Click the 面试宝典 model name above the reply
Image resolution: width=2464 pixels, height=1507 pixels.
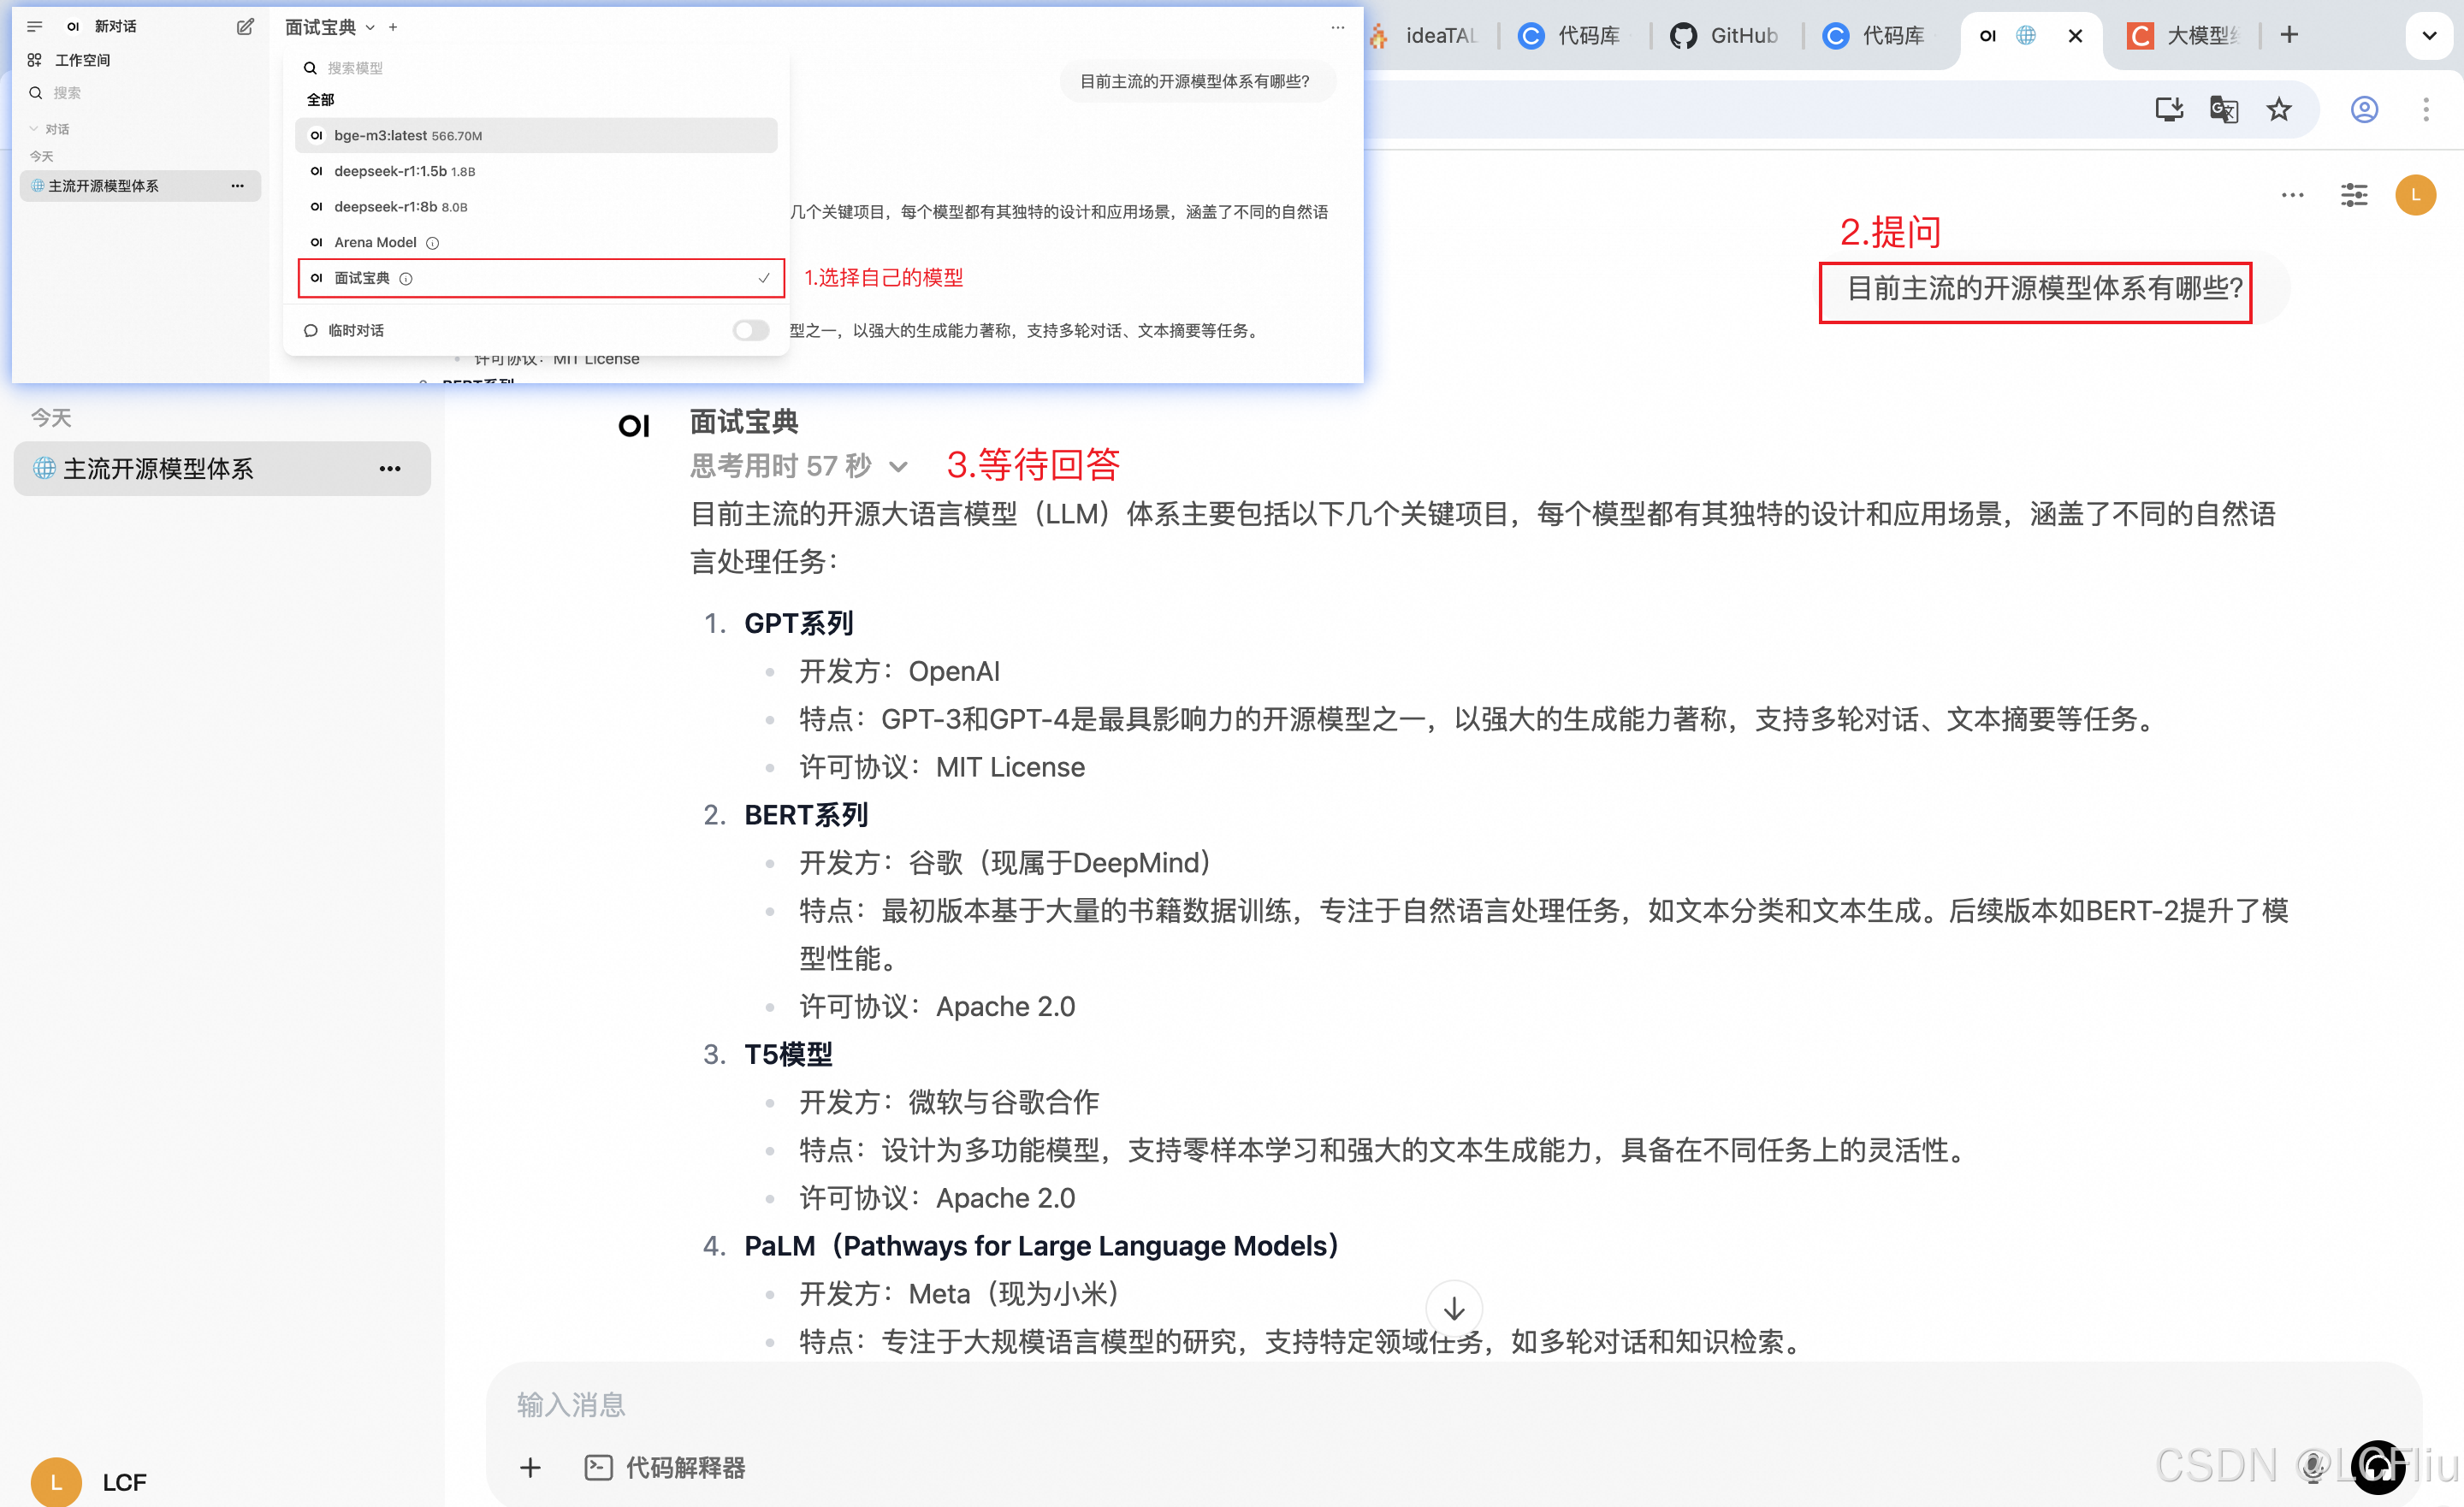pos(744,422)
